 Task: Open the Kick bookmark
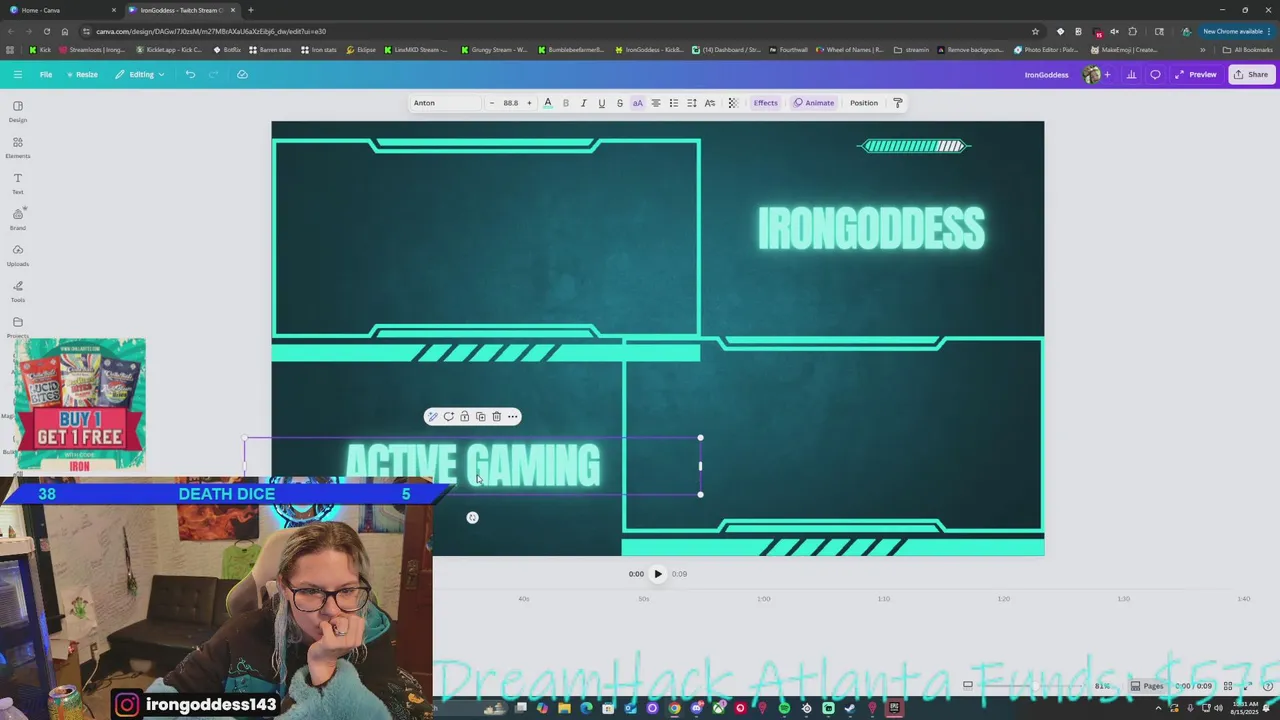40,50
